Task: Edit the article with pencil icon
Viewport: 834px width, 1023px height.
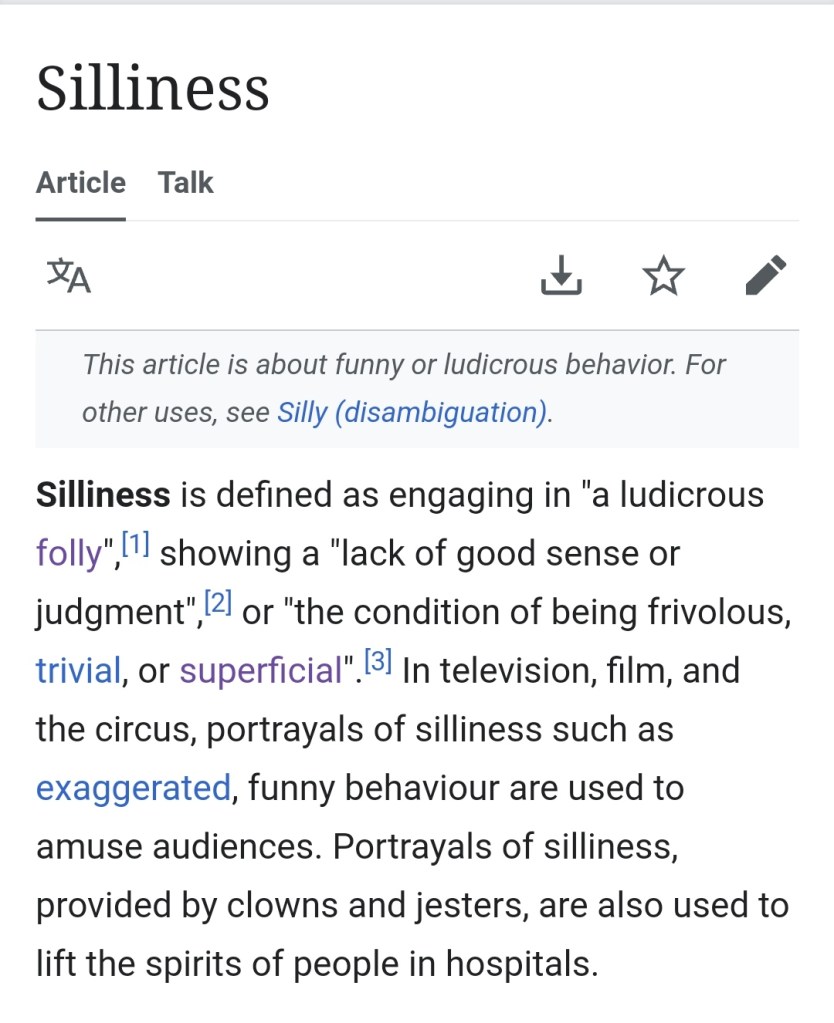Action: [766, 276]
